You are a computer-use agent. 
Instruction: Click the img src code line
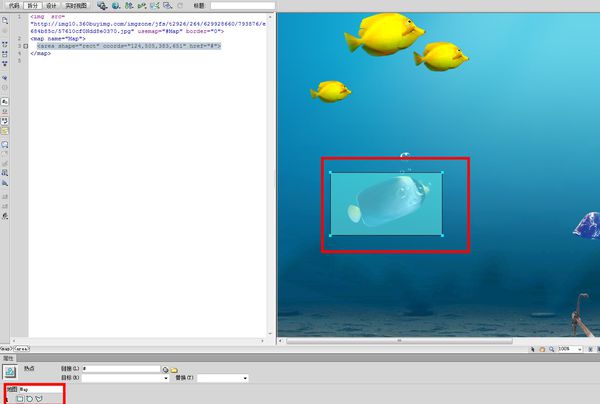148,24
